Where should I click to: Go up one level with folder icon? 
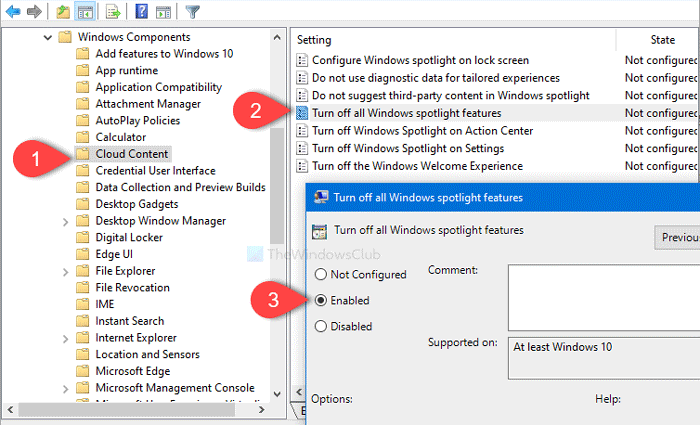62,12
